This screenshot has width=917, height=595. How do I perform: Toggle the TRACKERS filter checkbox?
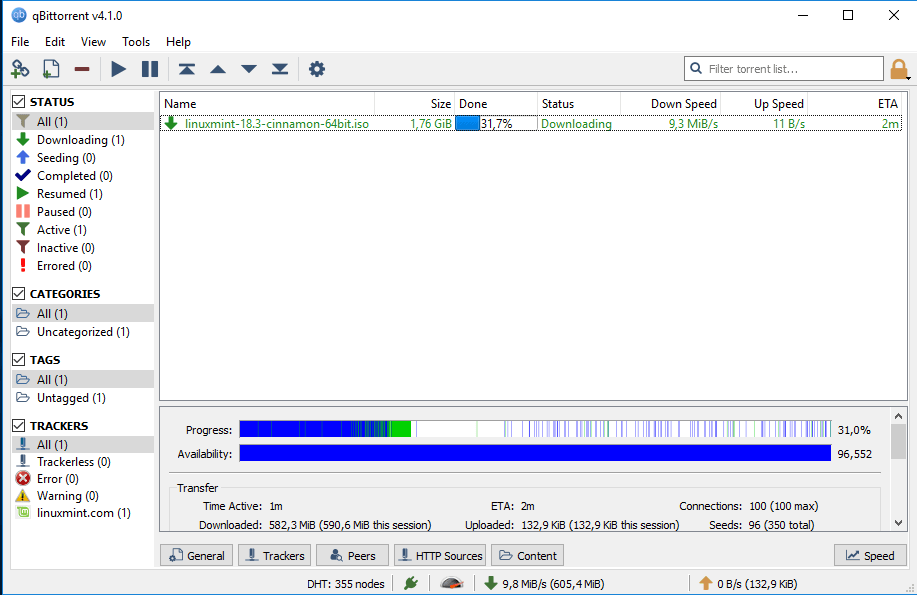point(19,425)
